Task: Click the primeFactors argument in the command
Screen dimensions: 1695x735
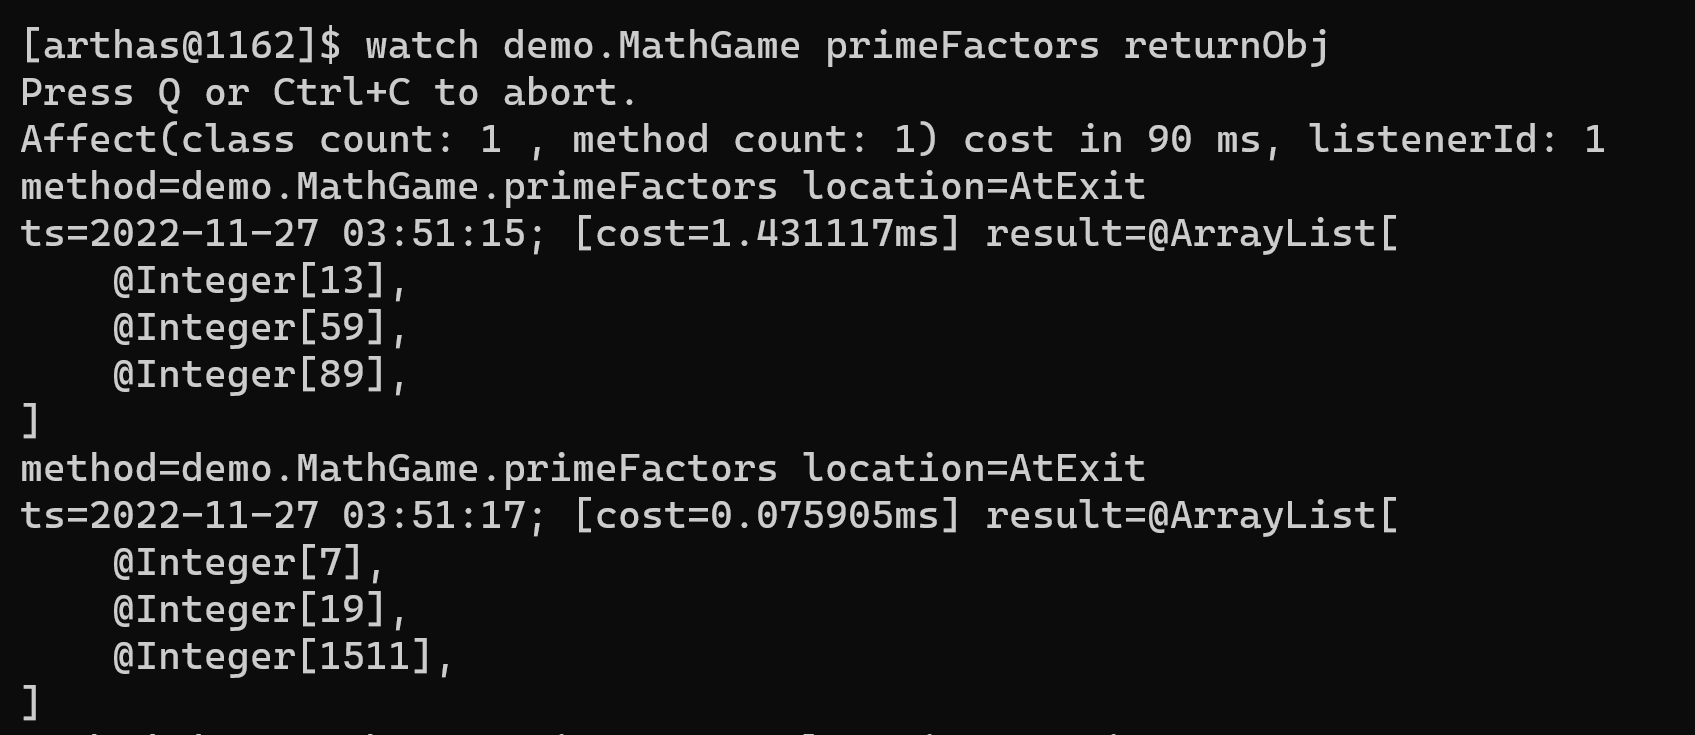Action: (962, 46)
